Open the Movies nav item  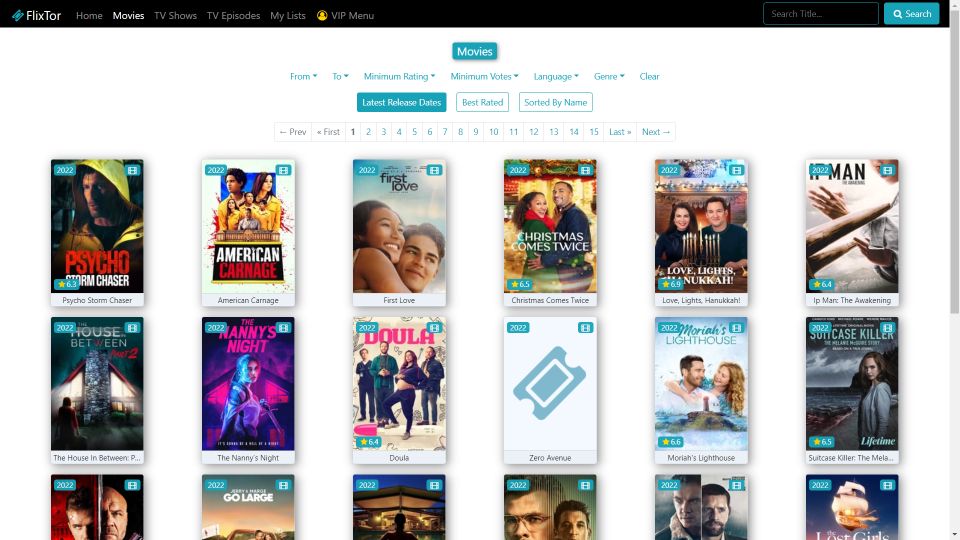[129, 15]
